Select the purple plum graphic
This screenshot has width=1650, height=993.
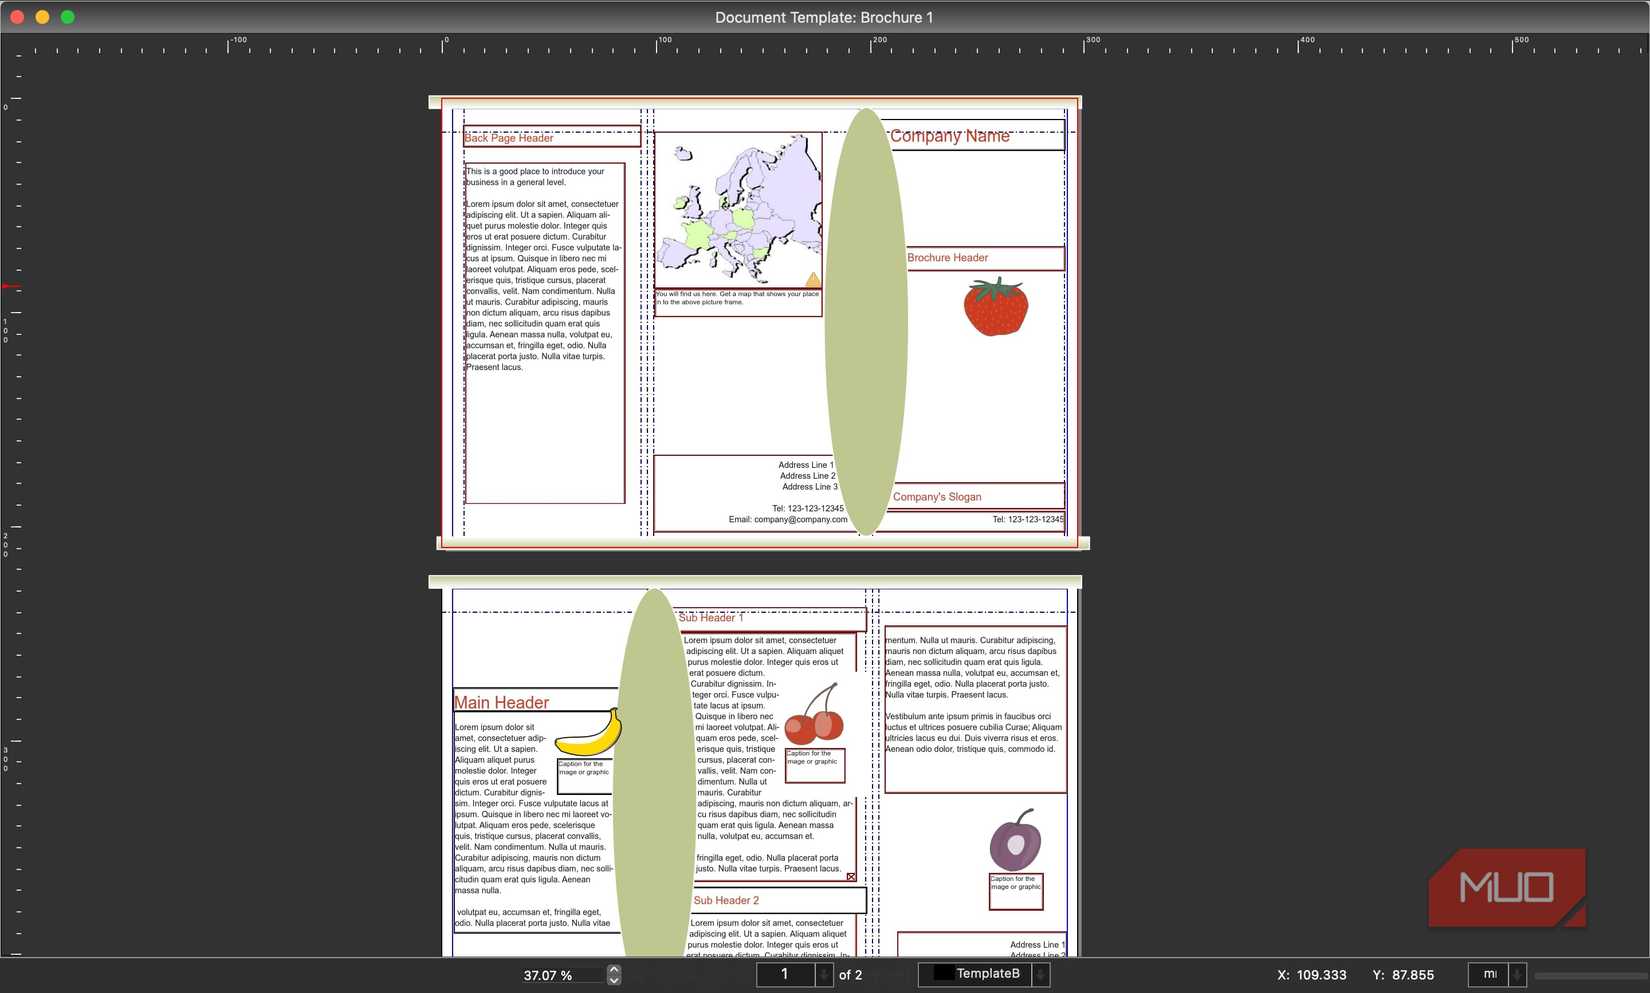tap(1015, 842)
